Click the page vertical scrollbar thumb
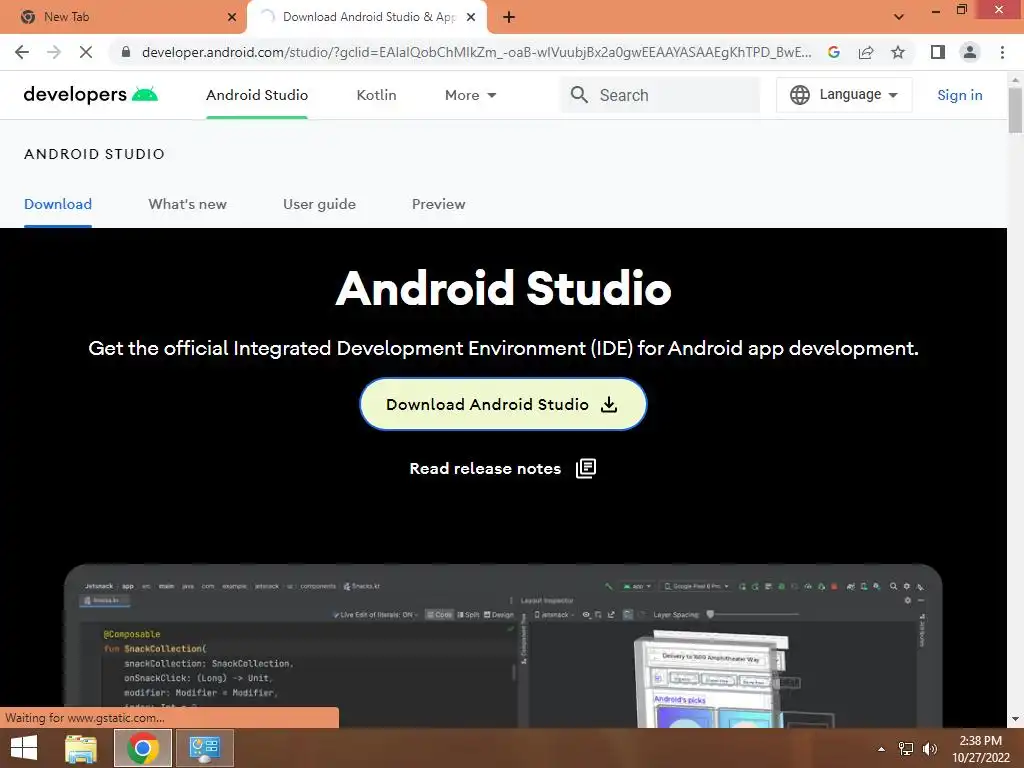The image size is (1024, 768). coord(1015,109)
